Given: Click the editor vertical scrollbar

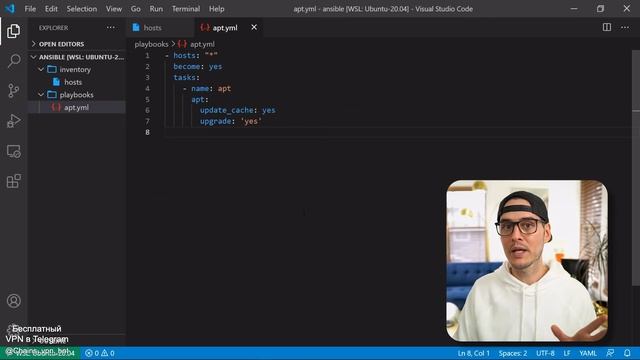Looking at the screenshot, I should [x=636, y=167].
